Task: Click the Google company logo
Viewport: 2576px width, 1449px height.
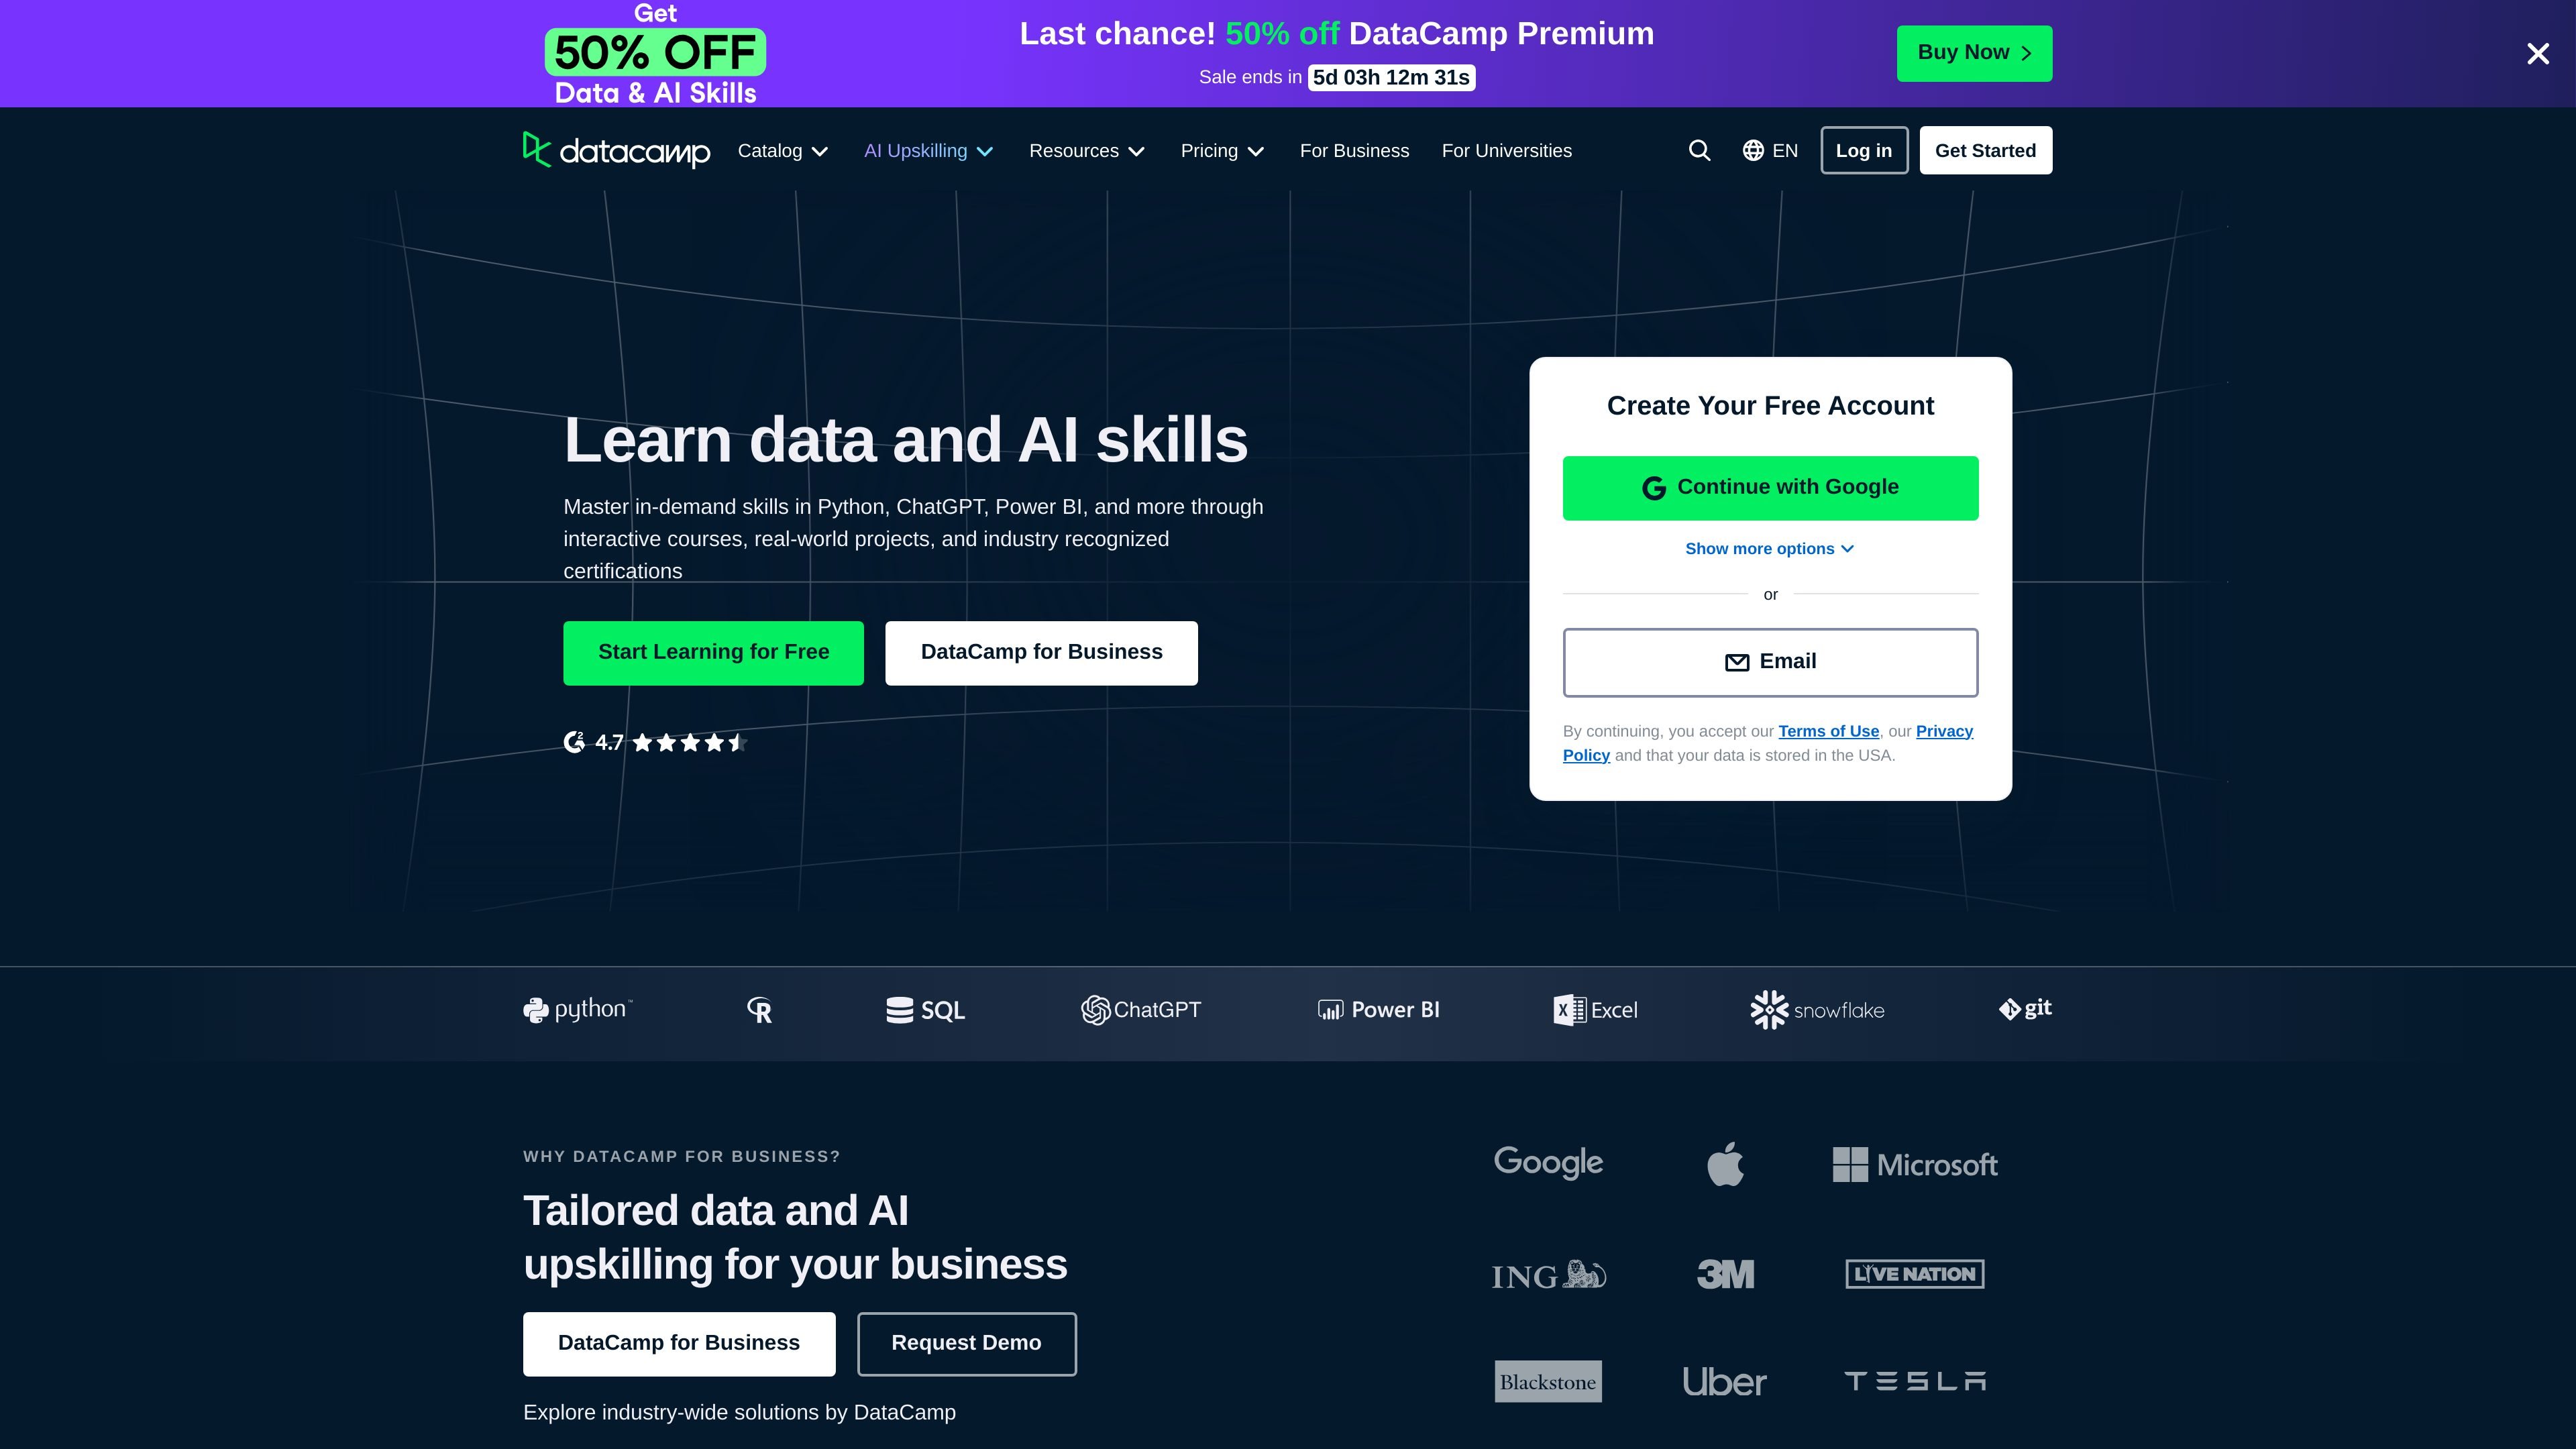Action: [x=1548, y=1163]
